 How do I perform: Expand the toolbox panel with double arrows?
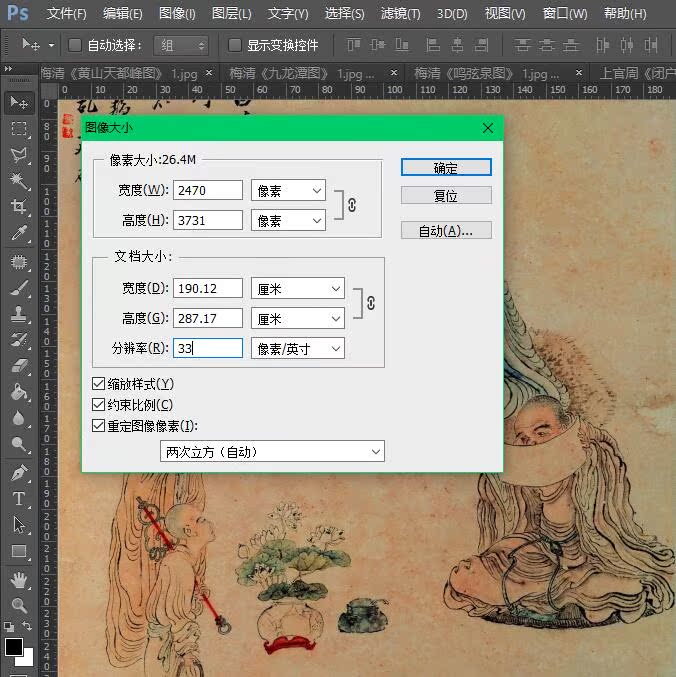point(8,69)
